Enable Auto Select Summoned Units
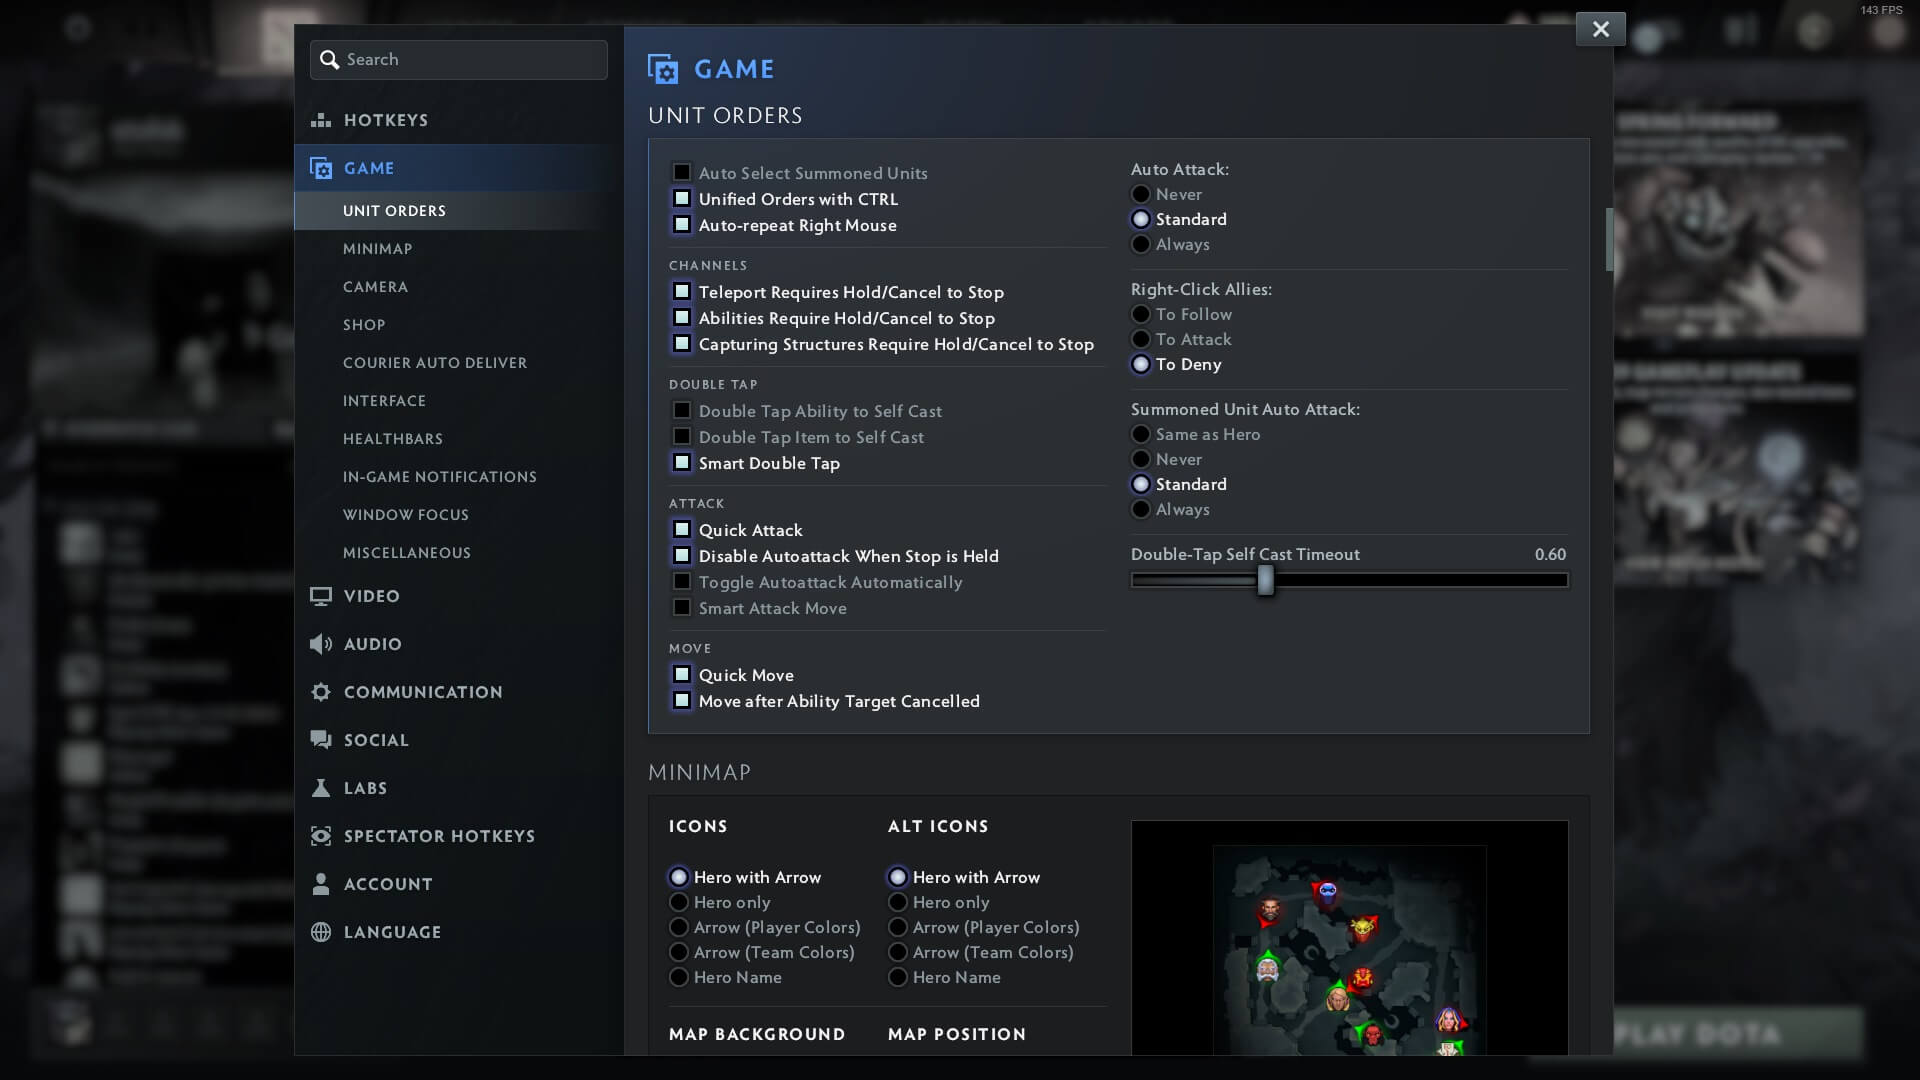Viewport: 1920px width, 1080px height. click(682, 172)
